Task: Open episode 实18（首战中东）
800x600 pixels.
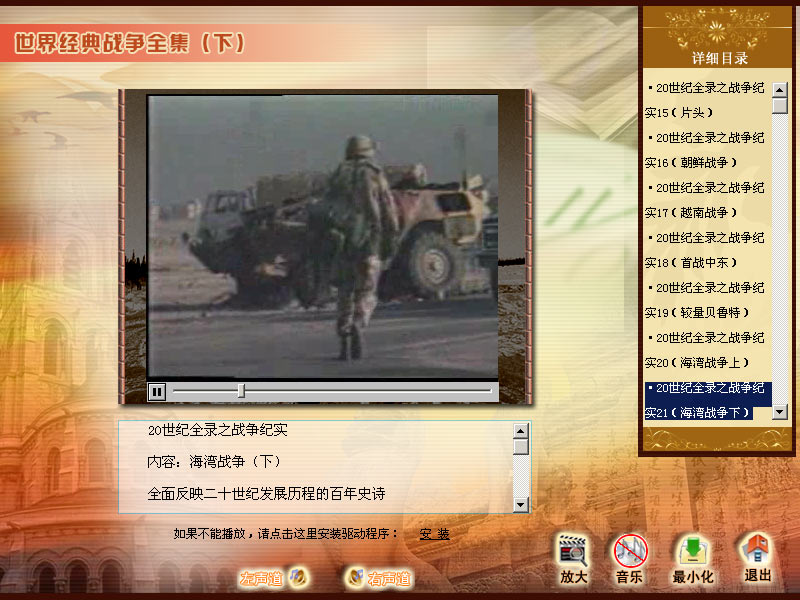Action: coord(706,250)
